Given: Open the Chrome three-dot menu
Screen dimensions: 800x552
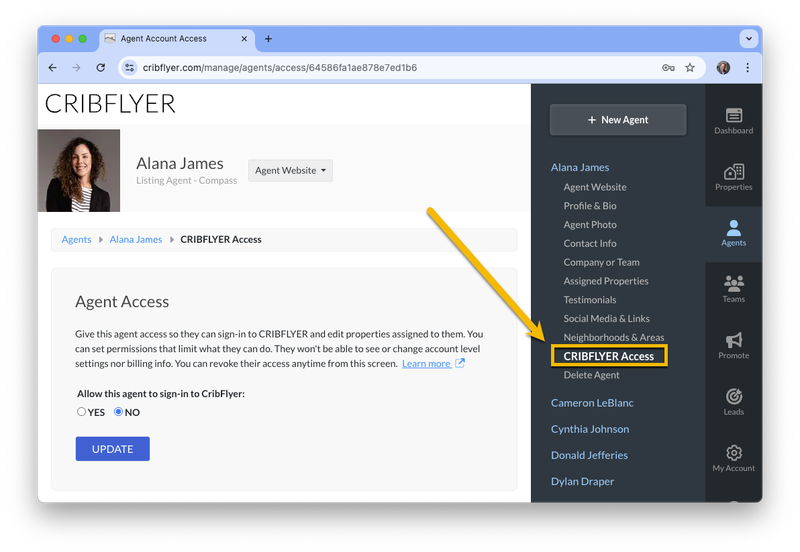Looking at the screenshot, I should point(747,67).
